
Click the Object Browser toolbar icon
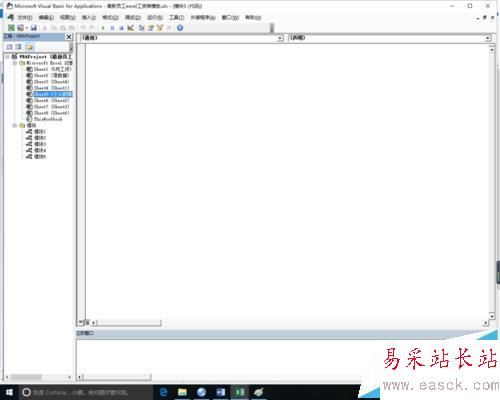point(160,28)
